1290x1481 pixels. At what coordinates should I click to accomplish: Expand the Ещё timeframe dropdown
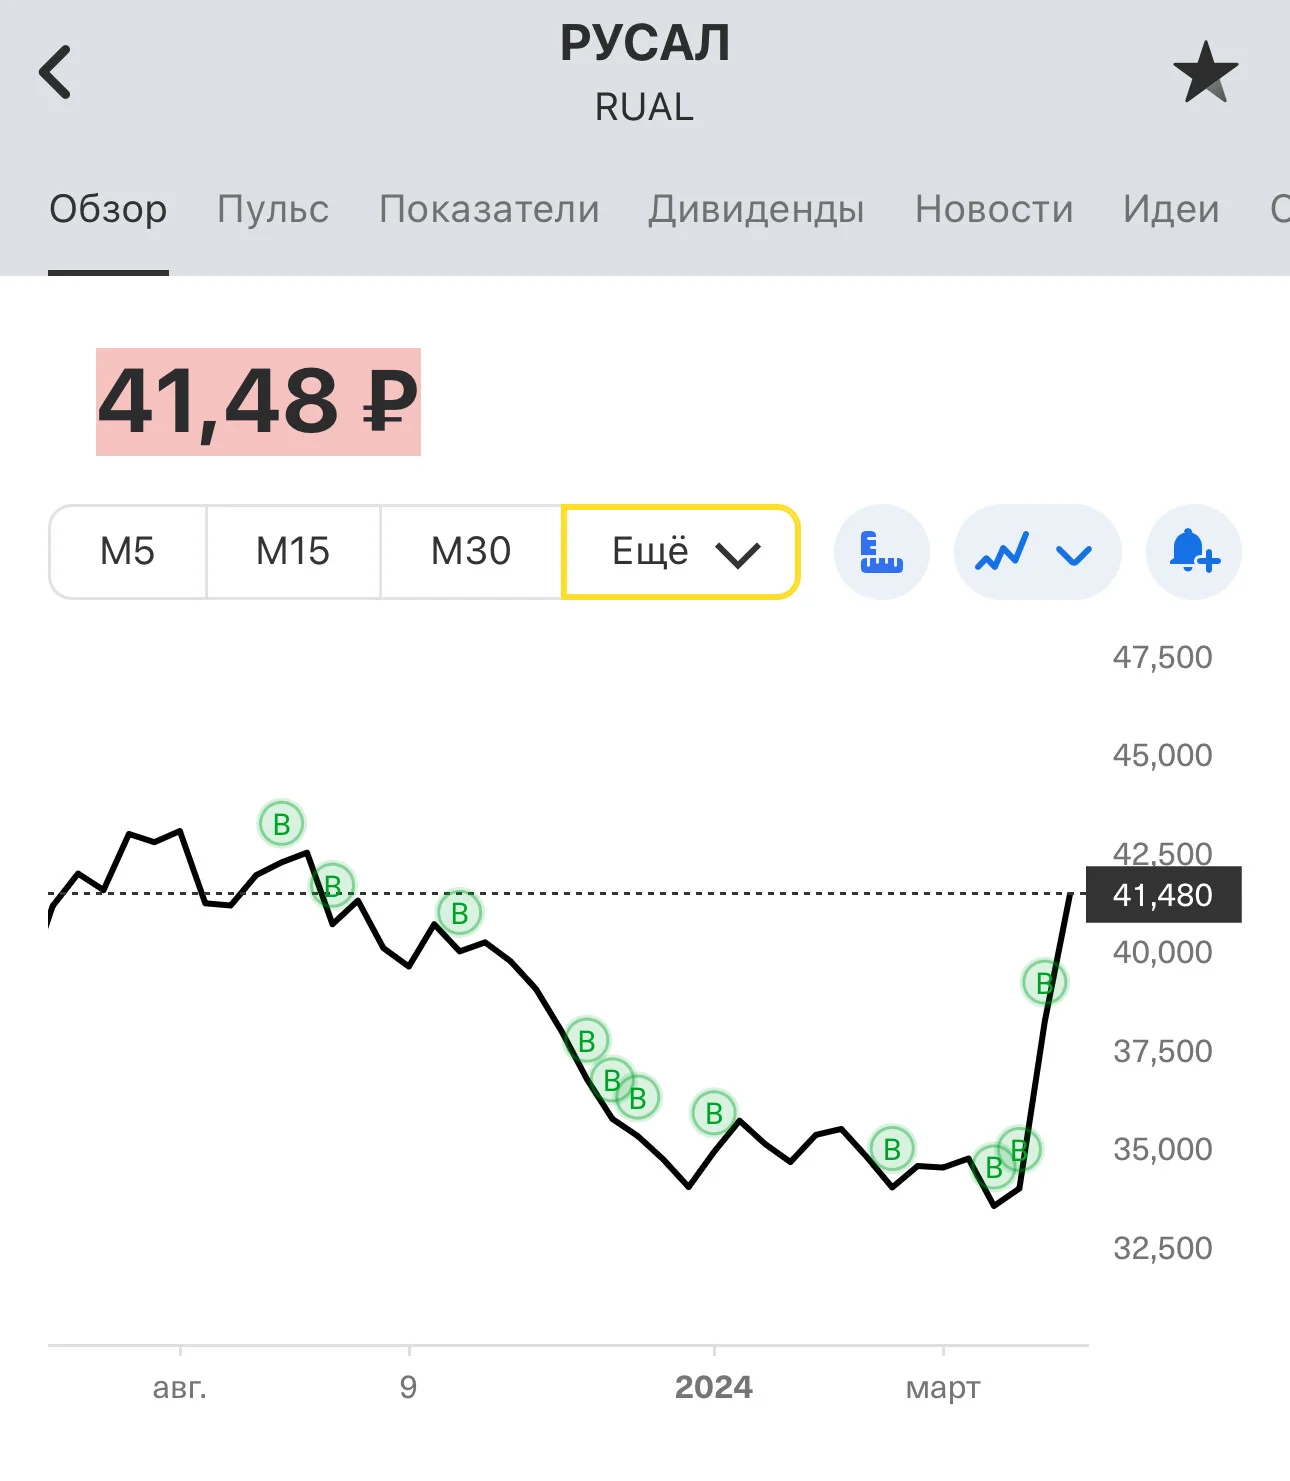[x=681, y=552]
